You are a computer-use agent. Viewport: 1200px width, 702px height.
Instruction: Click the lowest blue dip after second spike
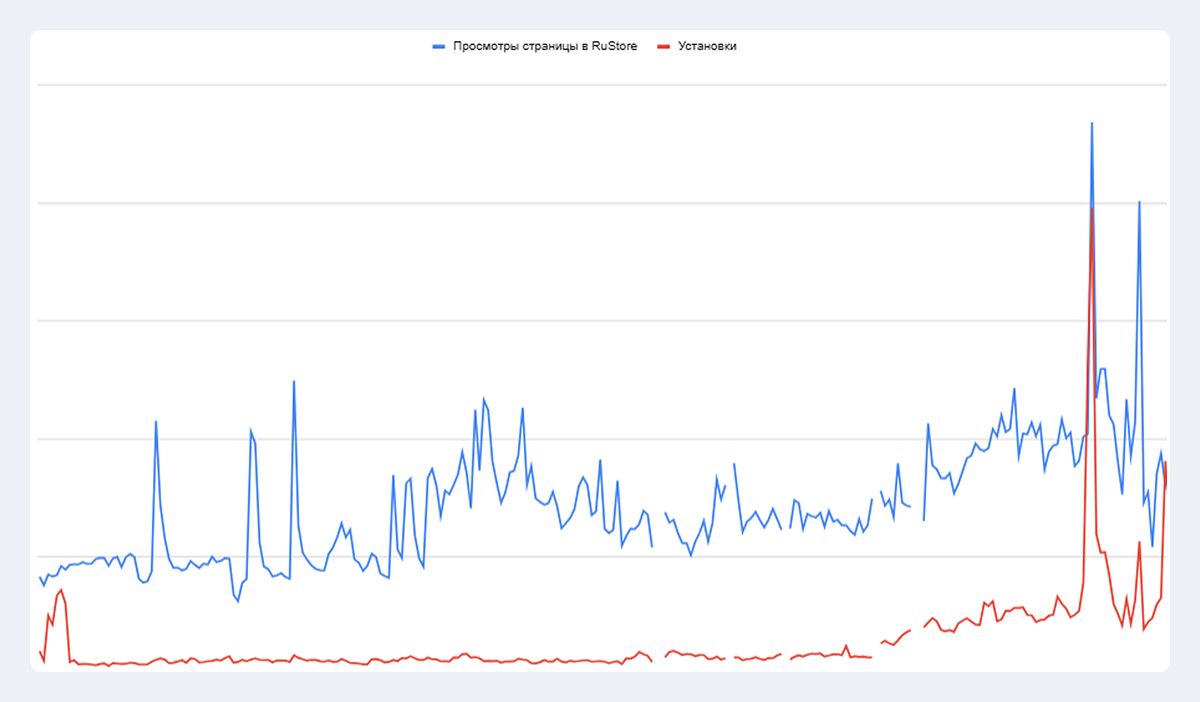237,601
